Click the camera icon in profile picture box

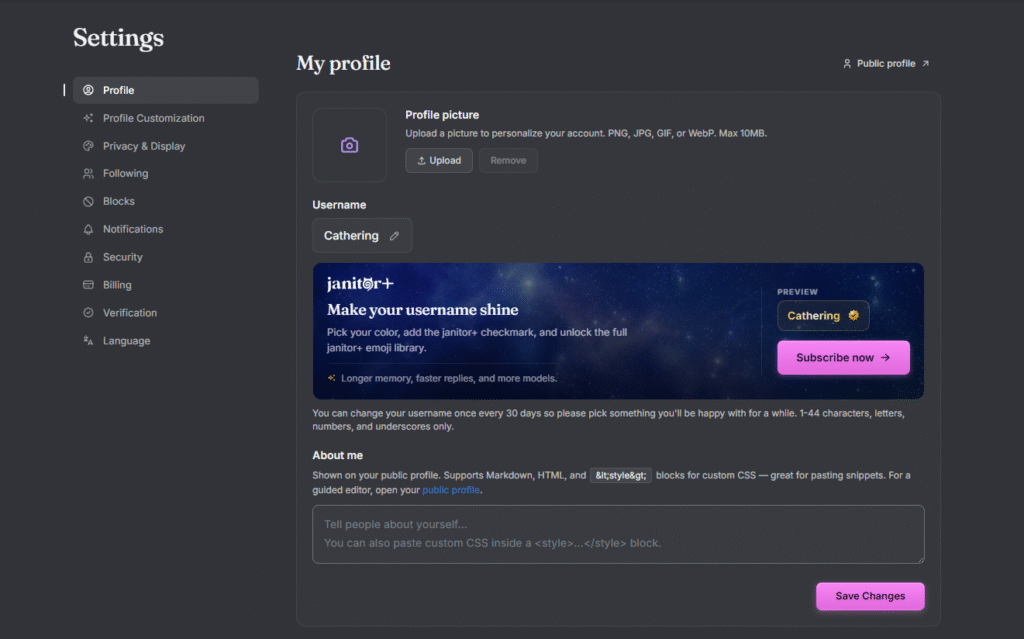point(349,145)
